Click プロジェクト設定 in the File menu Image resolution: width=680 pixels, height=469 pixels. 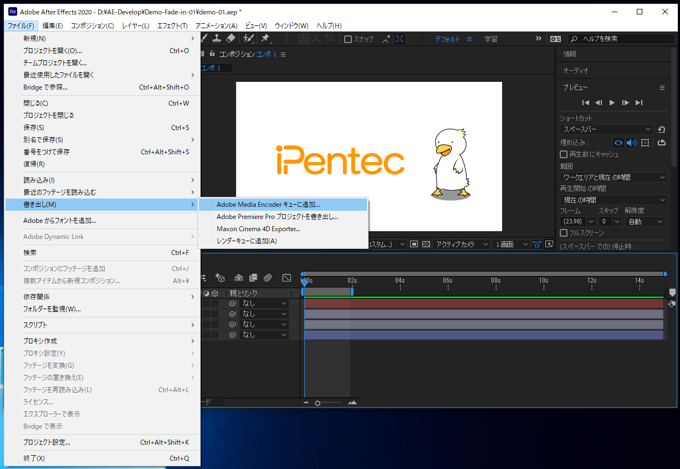point(102,442)
